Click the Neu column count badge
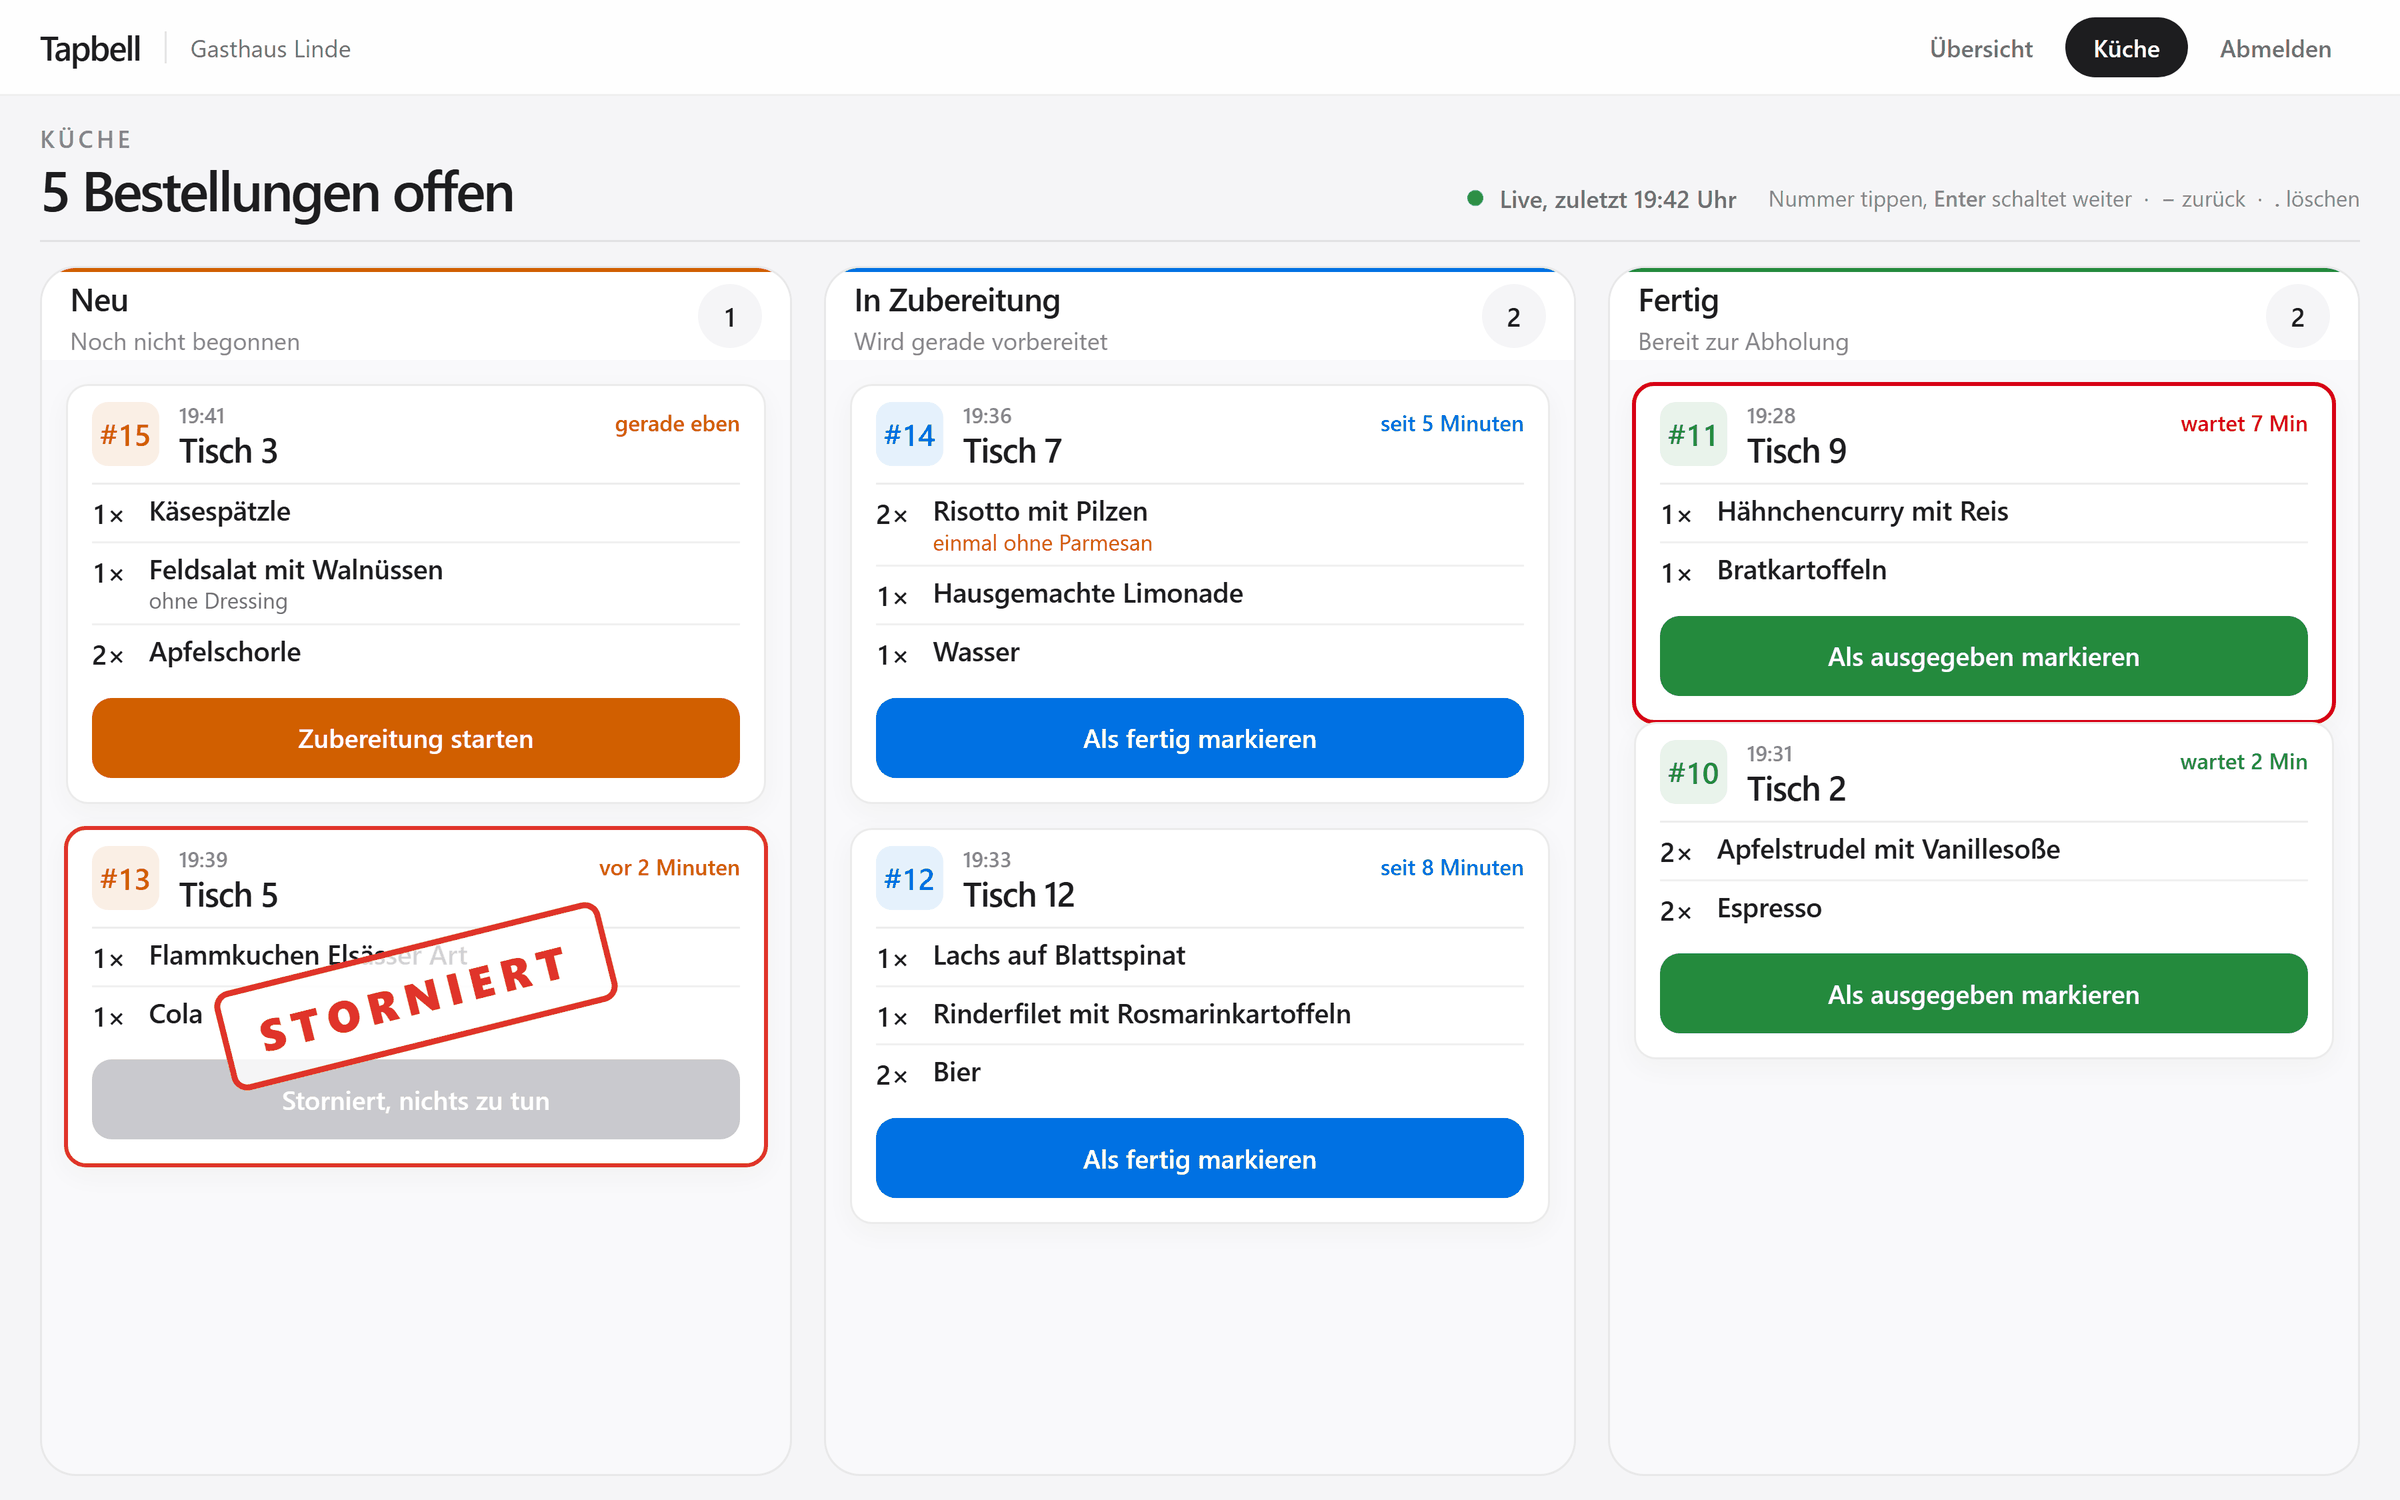 pyautogui.click(x=730, y=317)
